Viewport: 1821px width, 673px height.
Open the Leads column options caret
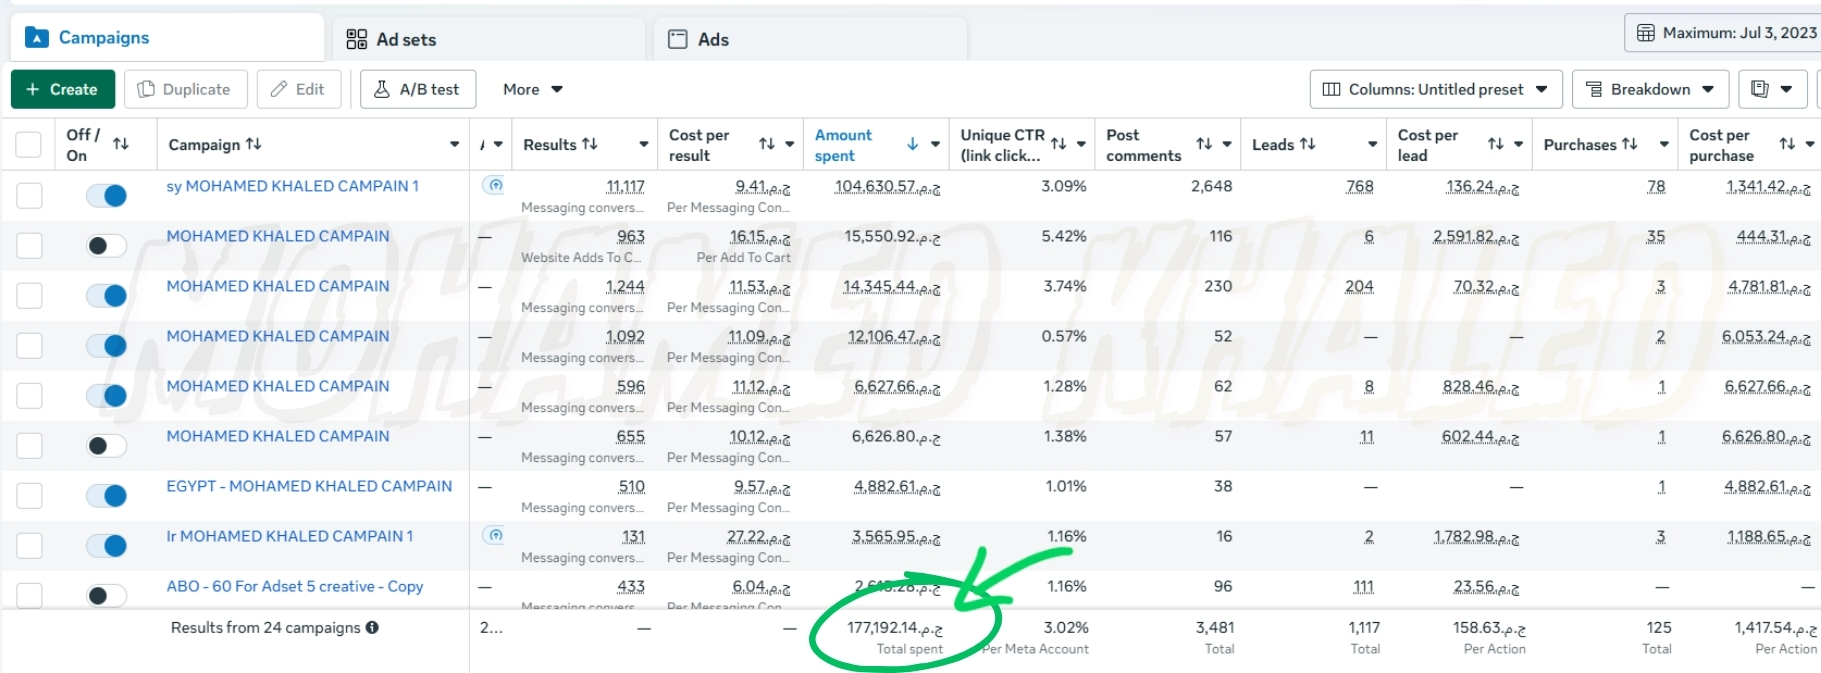coord(1372,144)
